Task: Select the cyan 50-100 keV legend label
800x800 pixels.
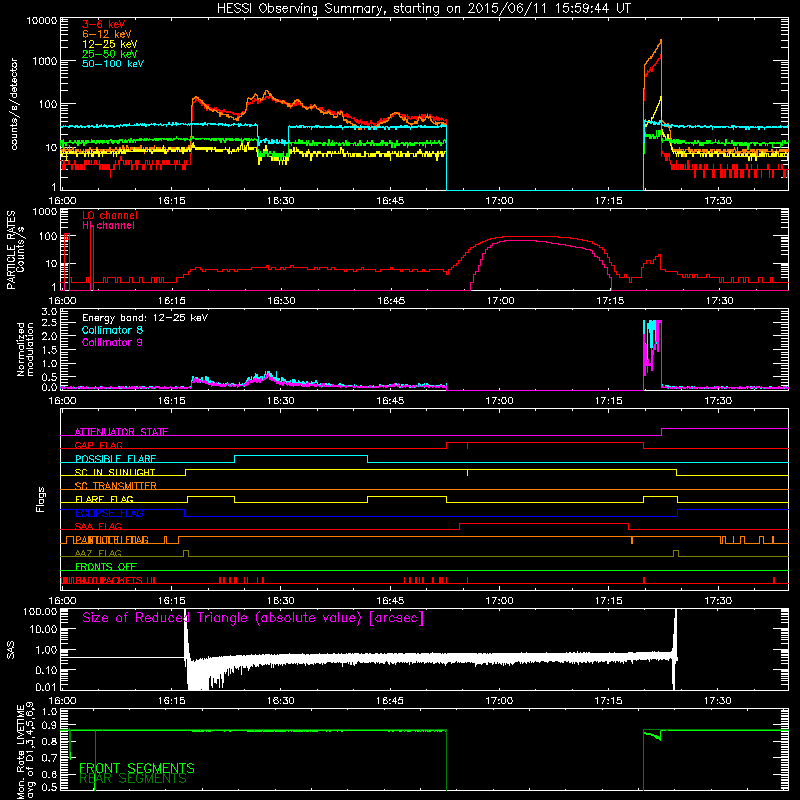Action: pyautogui.click(x=113, y=64)
